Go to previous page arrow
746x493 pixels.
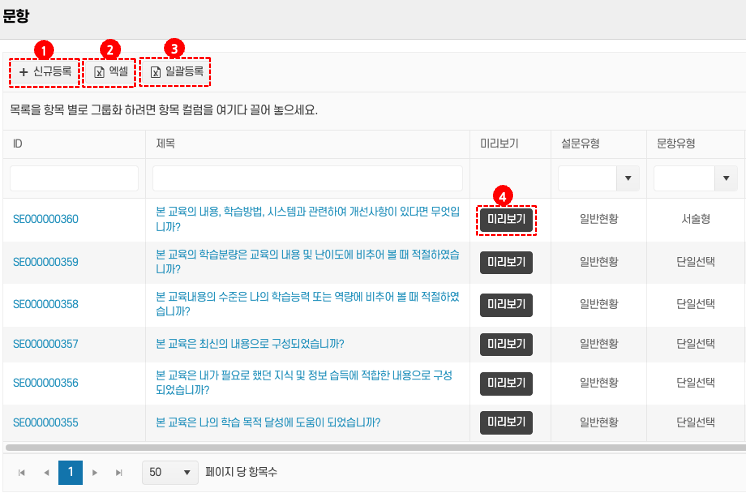[x=46, y=472]
